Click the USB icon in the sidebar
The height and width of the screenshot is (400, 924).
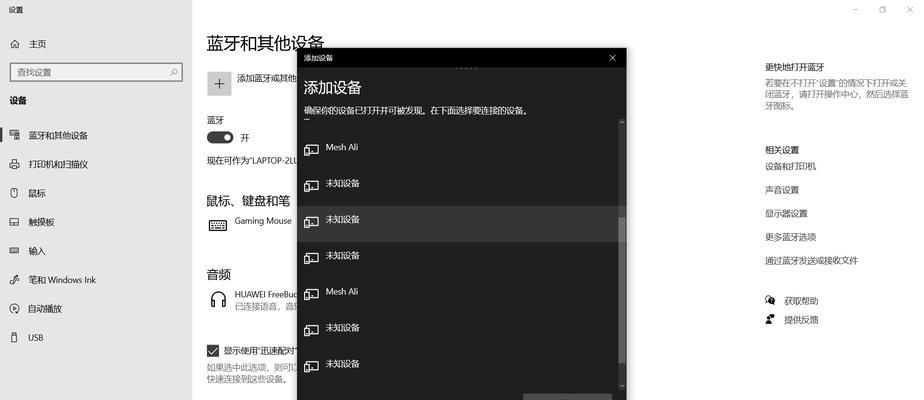pyautogui.click(x=15, y=338)
